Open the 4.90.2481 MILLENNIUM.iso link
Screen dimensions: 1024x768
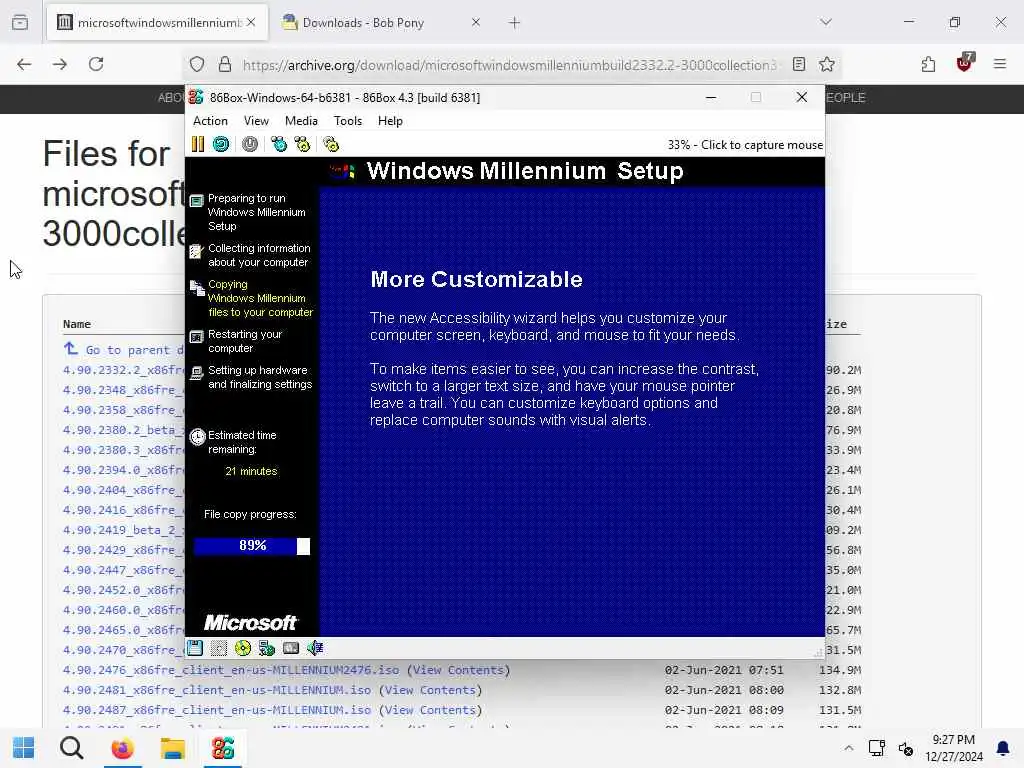(217, 690)
